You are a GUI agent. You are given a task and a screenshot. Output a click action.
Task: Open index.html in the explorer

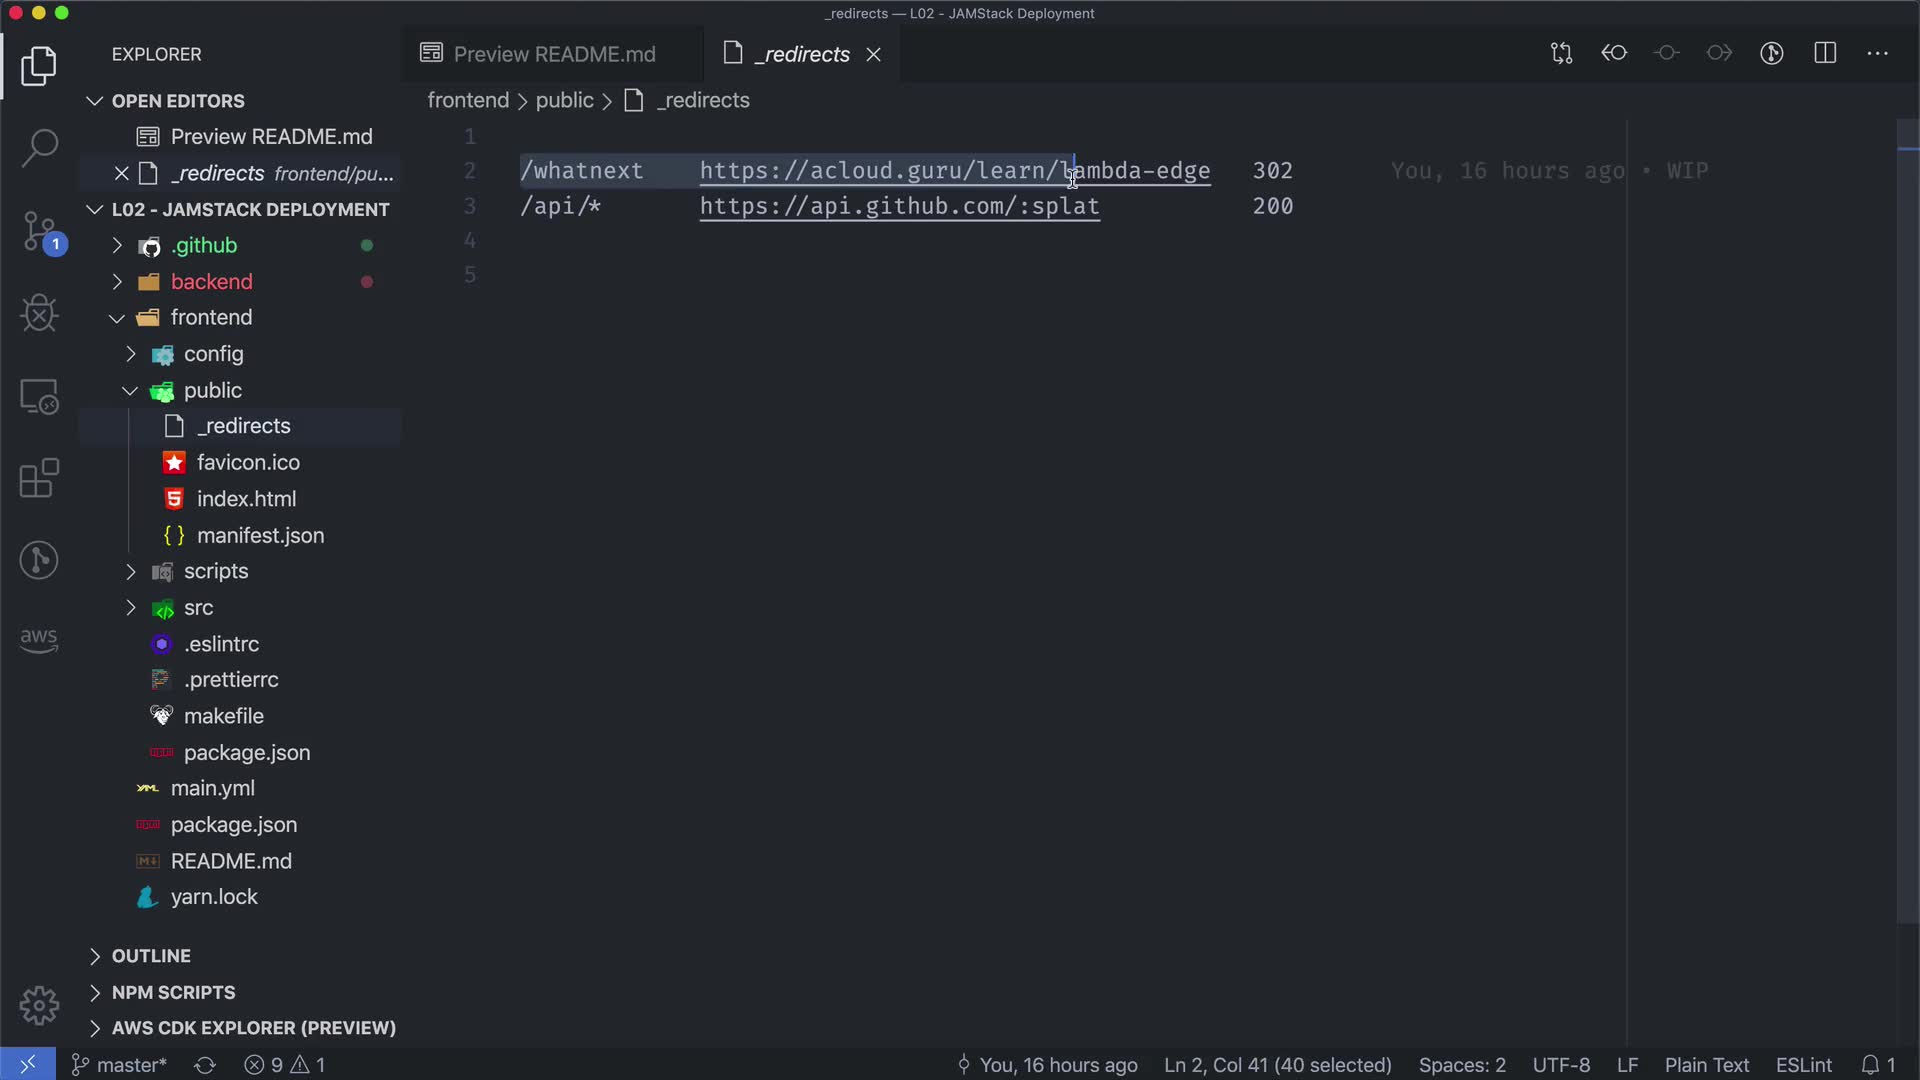[x=246, y=499]
